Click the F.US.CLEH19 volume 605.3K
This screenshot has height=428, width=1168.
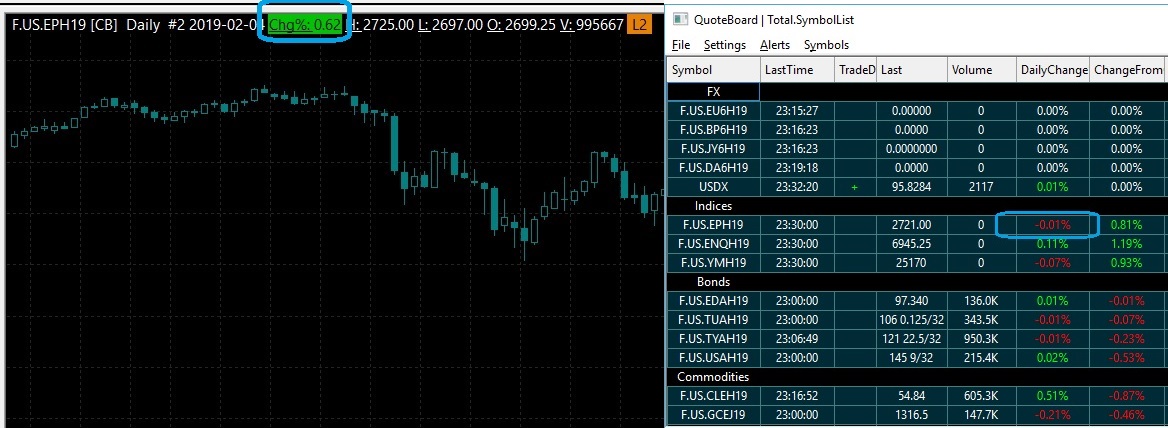[981, 396]
